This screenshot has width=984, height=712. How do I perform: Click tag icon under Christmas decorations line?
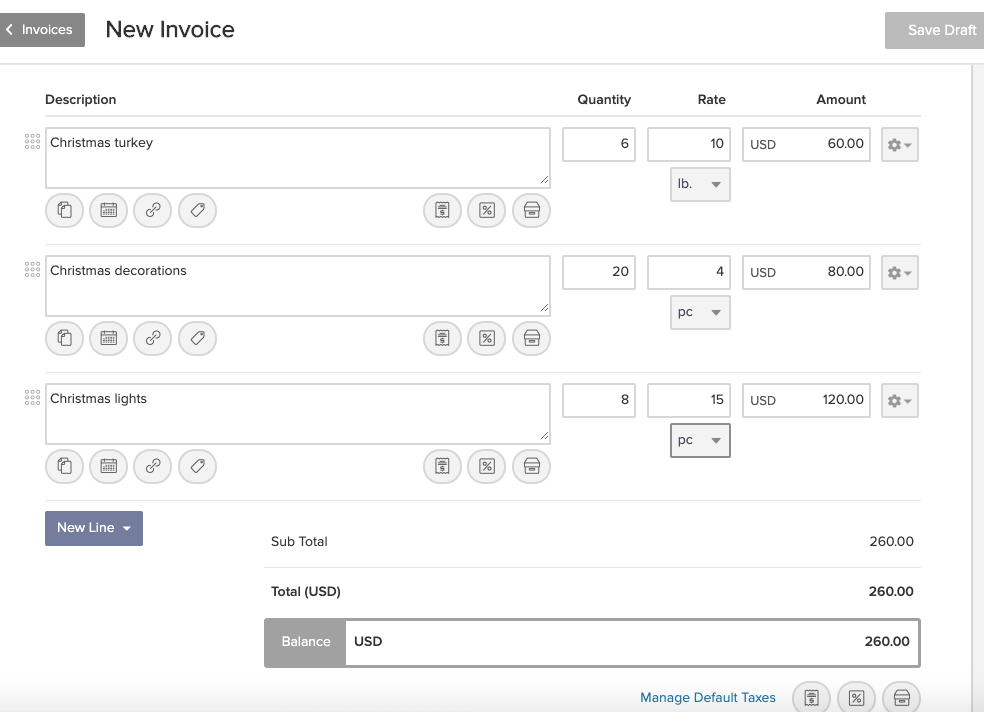pos(198,338)
